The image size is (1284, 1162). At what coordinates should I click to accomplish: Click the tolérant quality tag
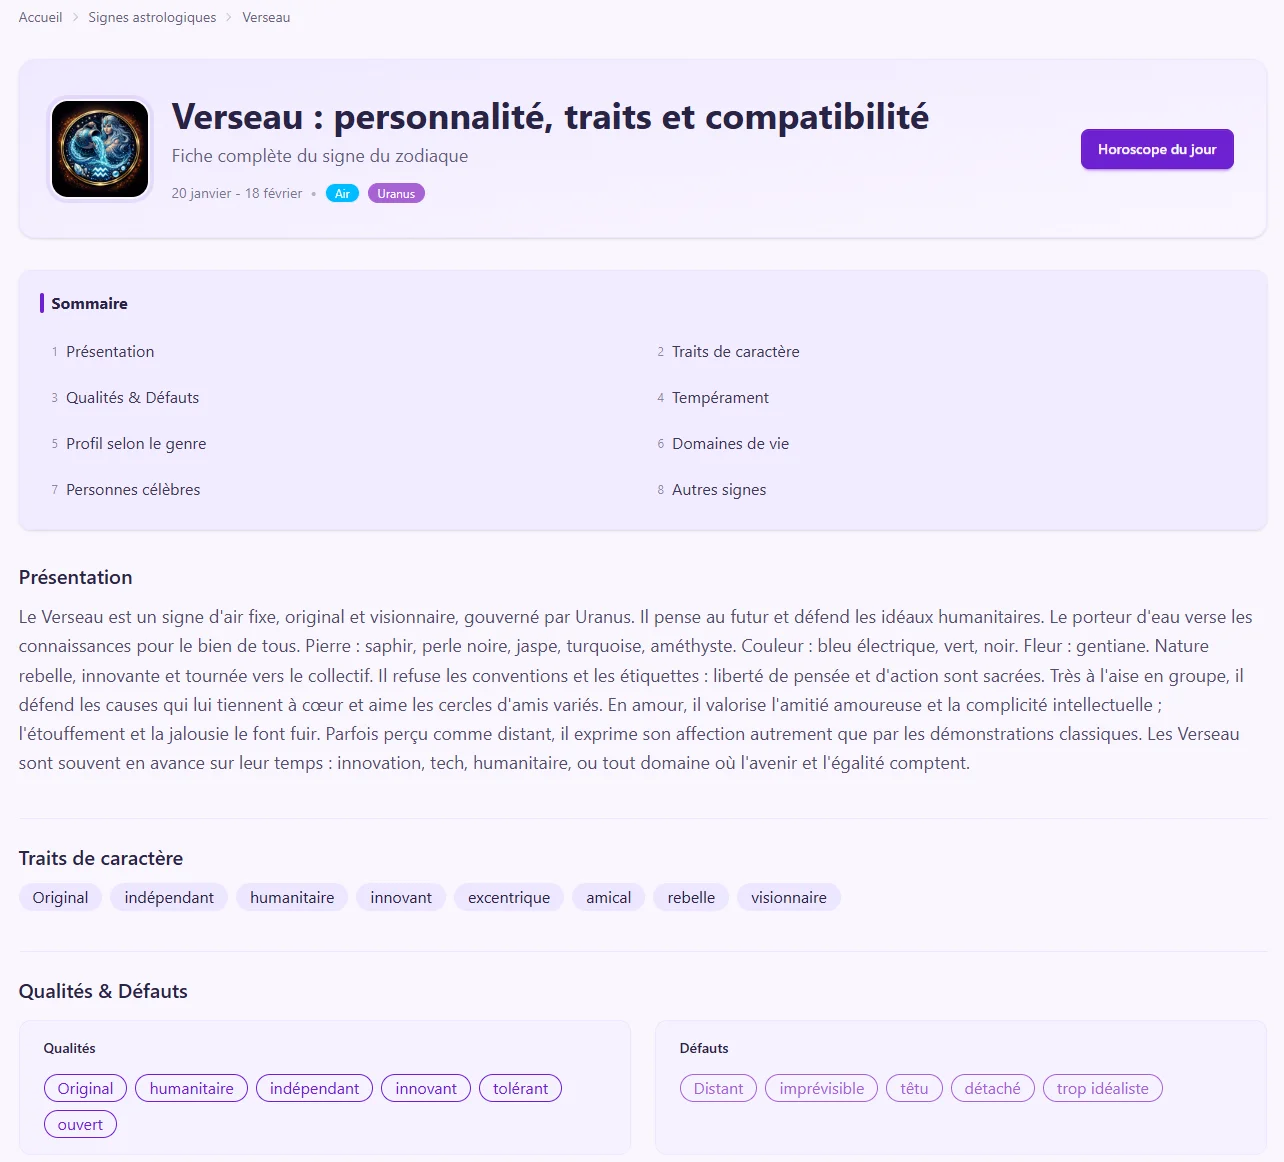click(520, 1089)
